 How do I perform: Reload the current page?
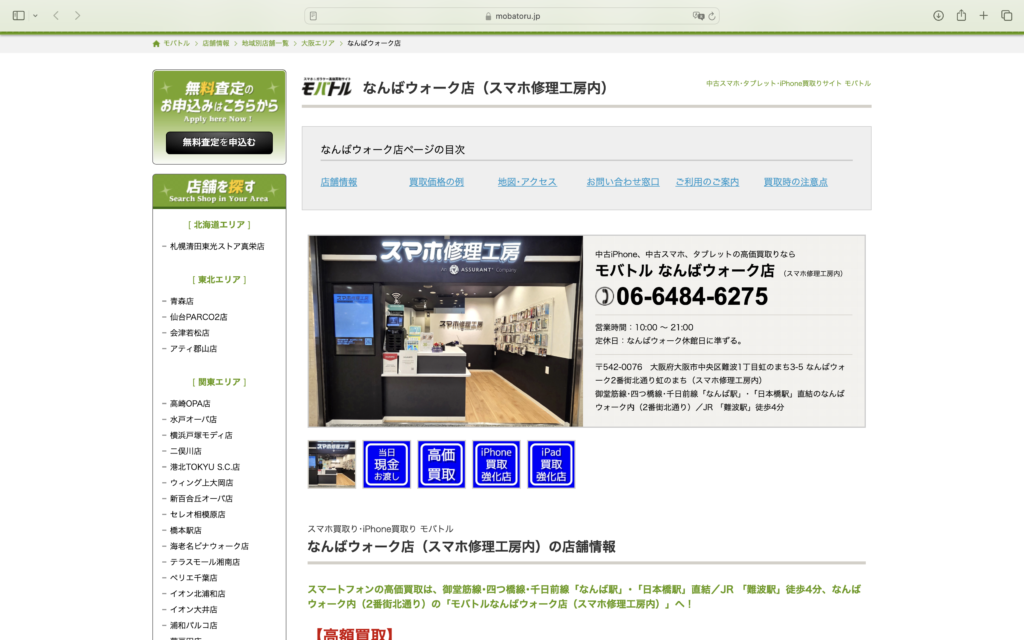point(711,16)
